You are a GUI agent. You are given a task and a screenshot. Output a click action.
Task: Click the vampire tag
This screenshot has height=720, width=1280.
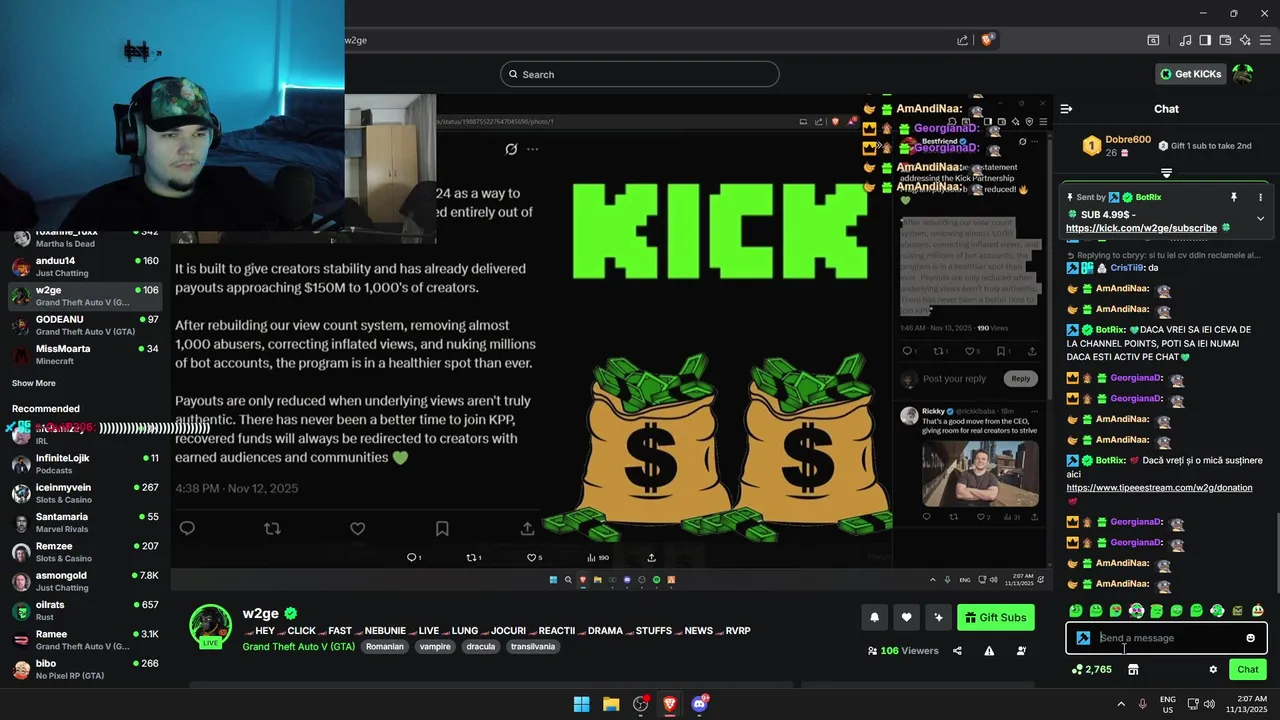click(x=435, y=647)
